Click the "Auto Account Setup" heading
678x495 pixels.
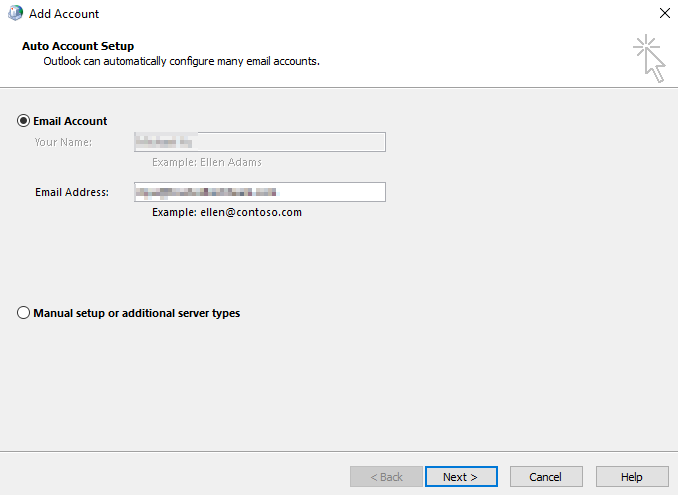[78, 46]
